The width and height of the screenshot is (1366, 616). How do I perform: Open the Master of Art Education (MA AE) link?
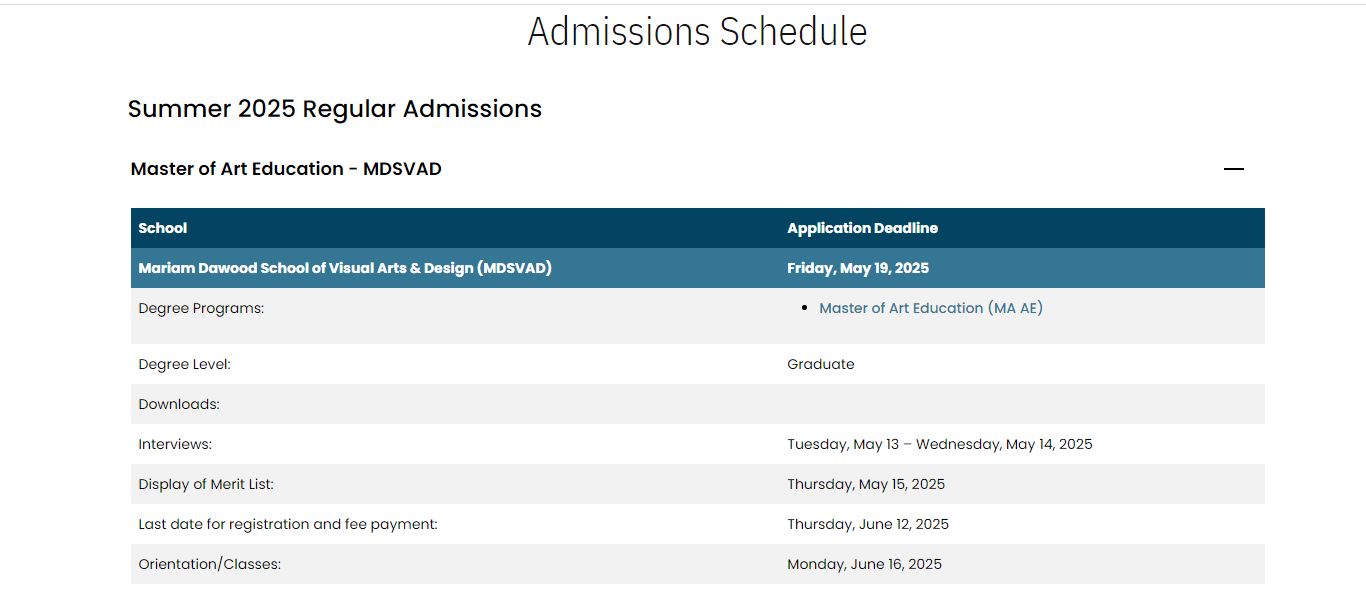(930, 308)
